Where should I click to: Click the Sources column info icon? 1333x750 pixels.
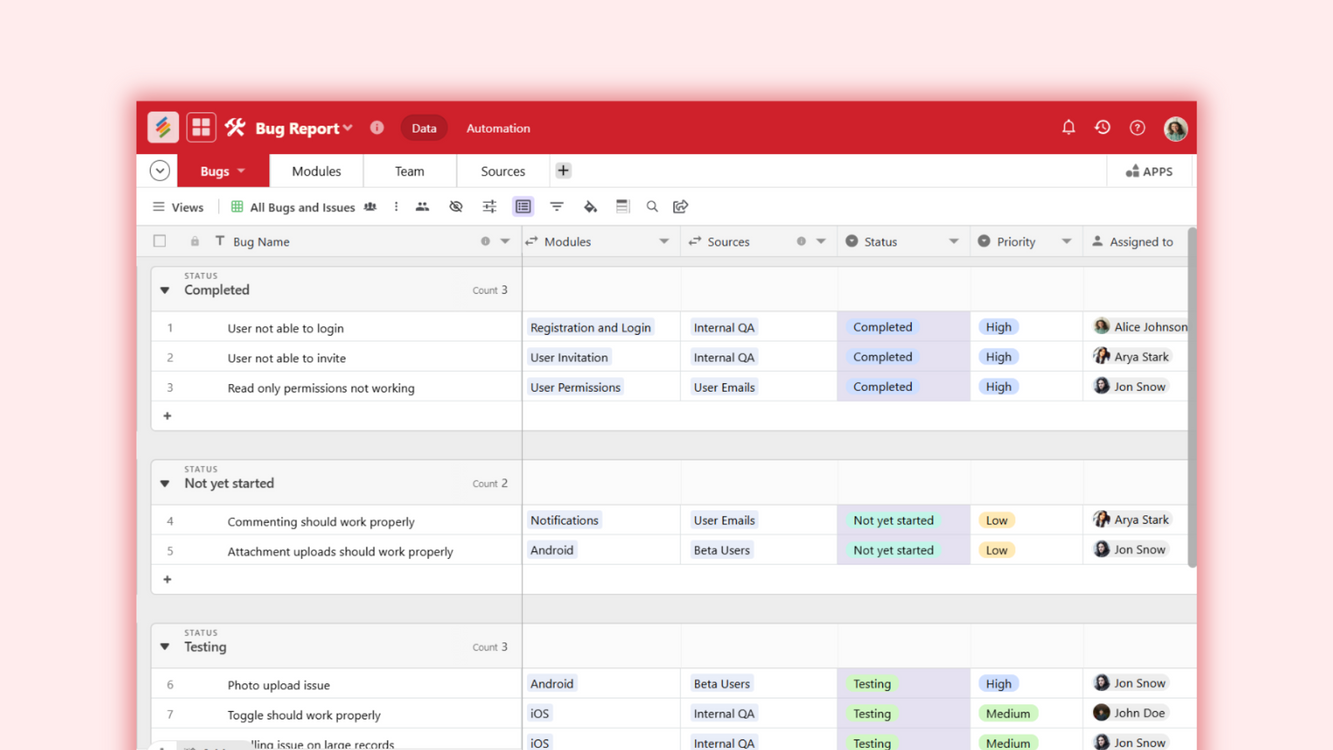(801, 242)
